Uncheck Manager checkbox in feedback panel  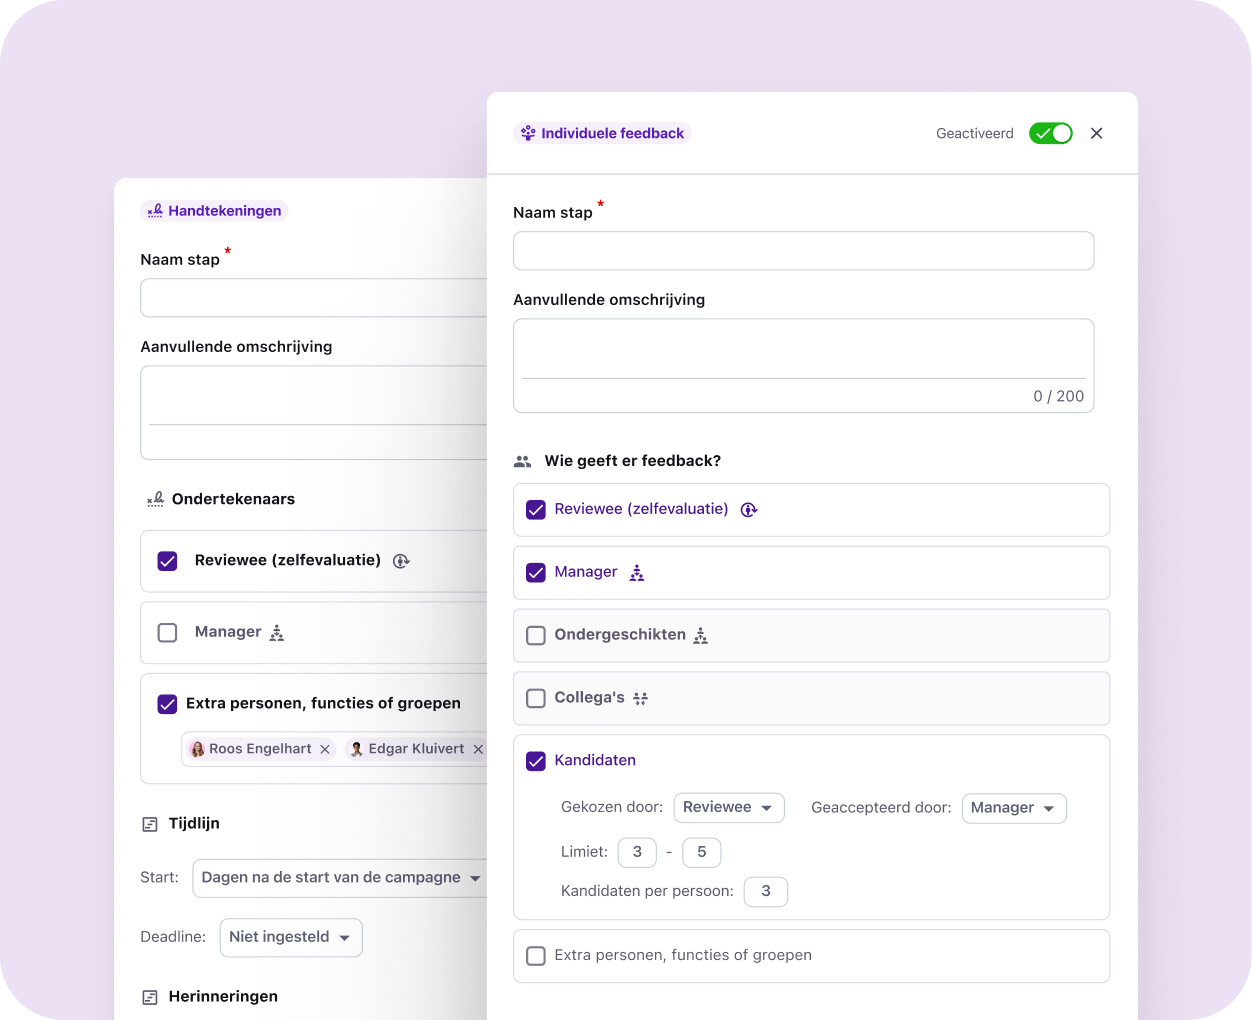536,572
